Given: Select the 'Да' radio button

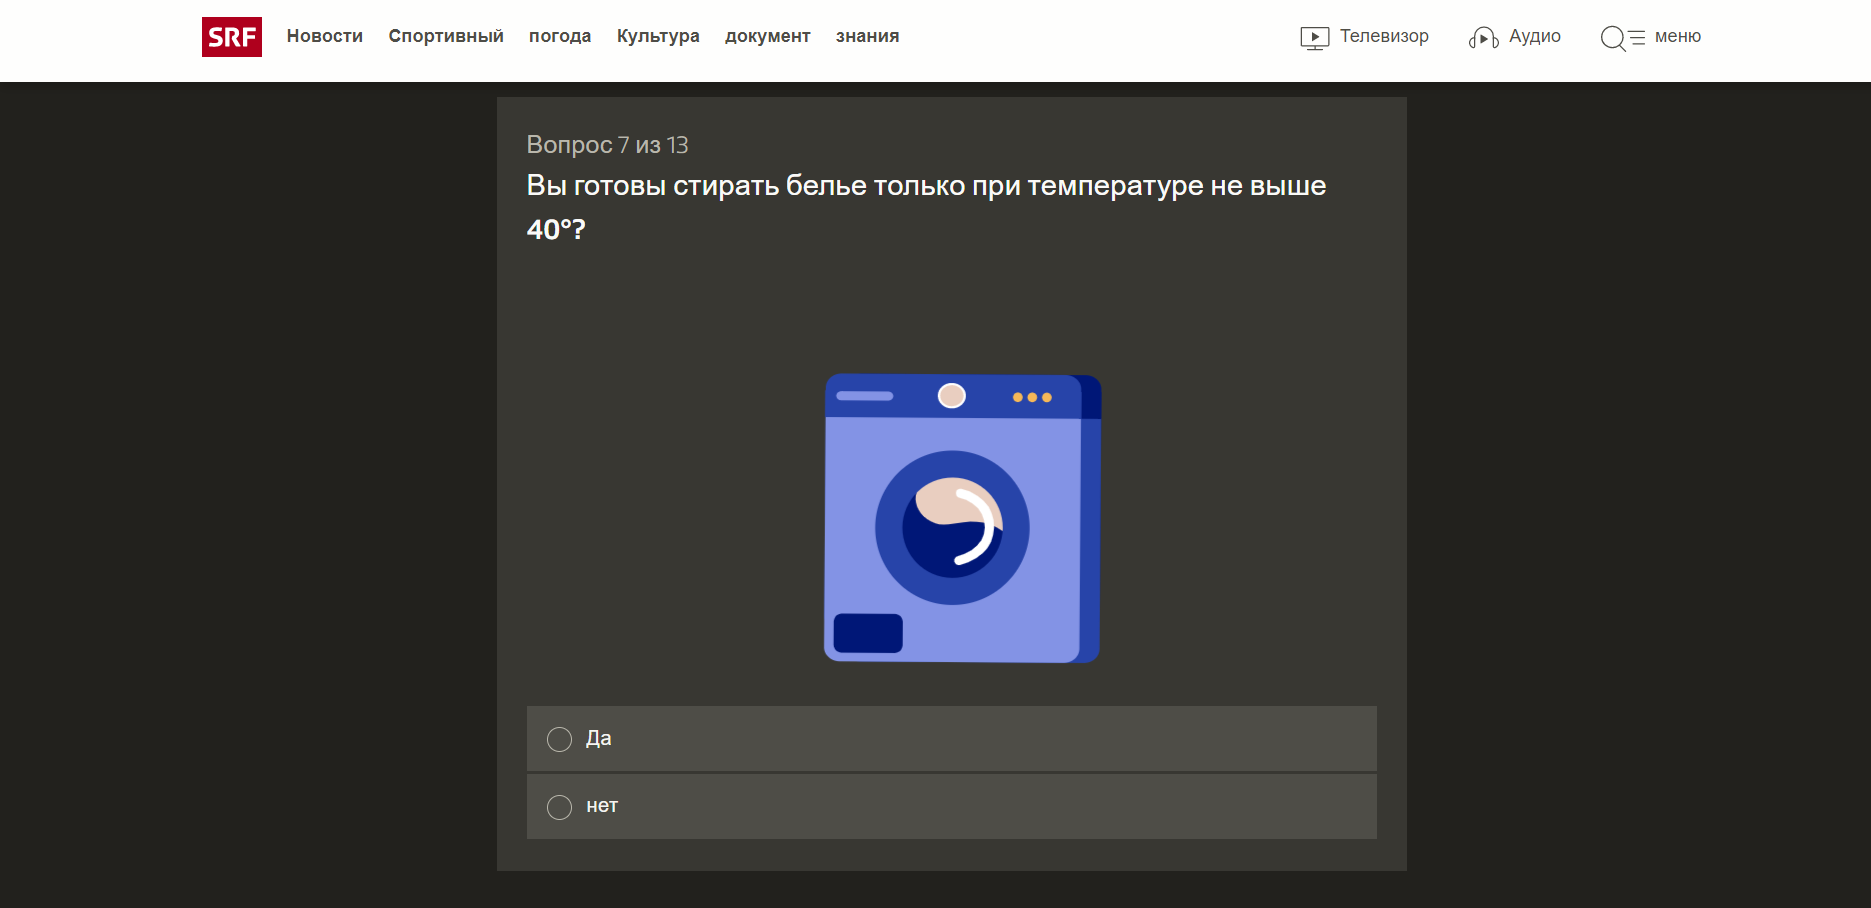Looking at the screenshot, I should (x=559, y=739).
